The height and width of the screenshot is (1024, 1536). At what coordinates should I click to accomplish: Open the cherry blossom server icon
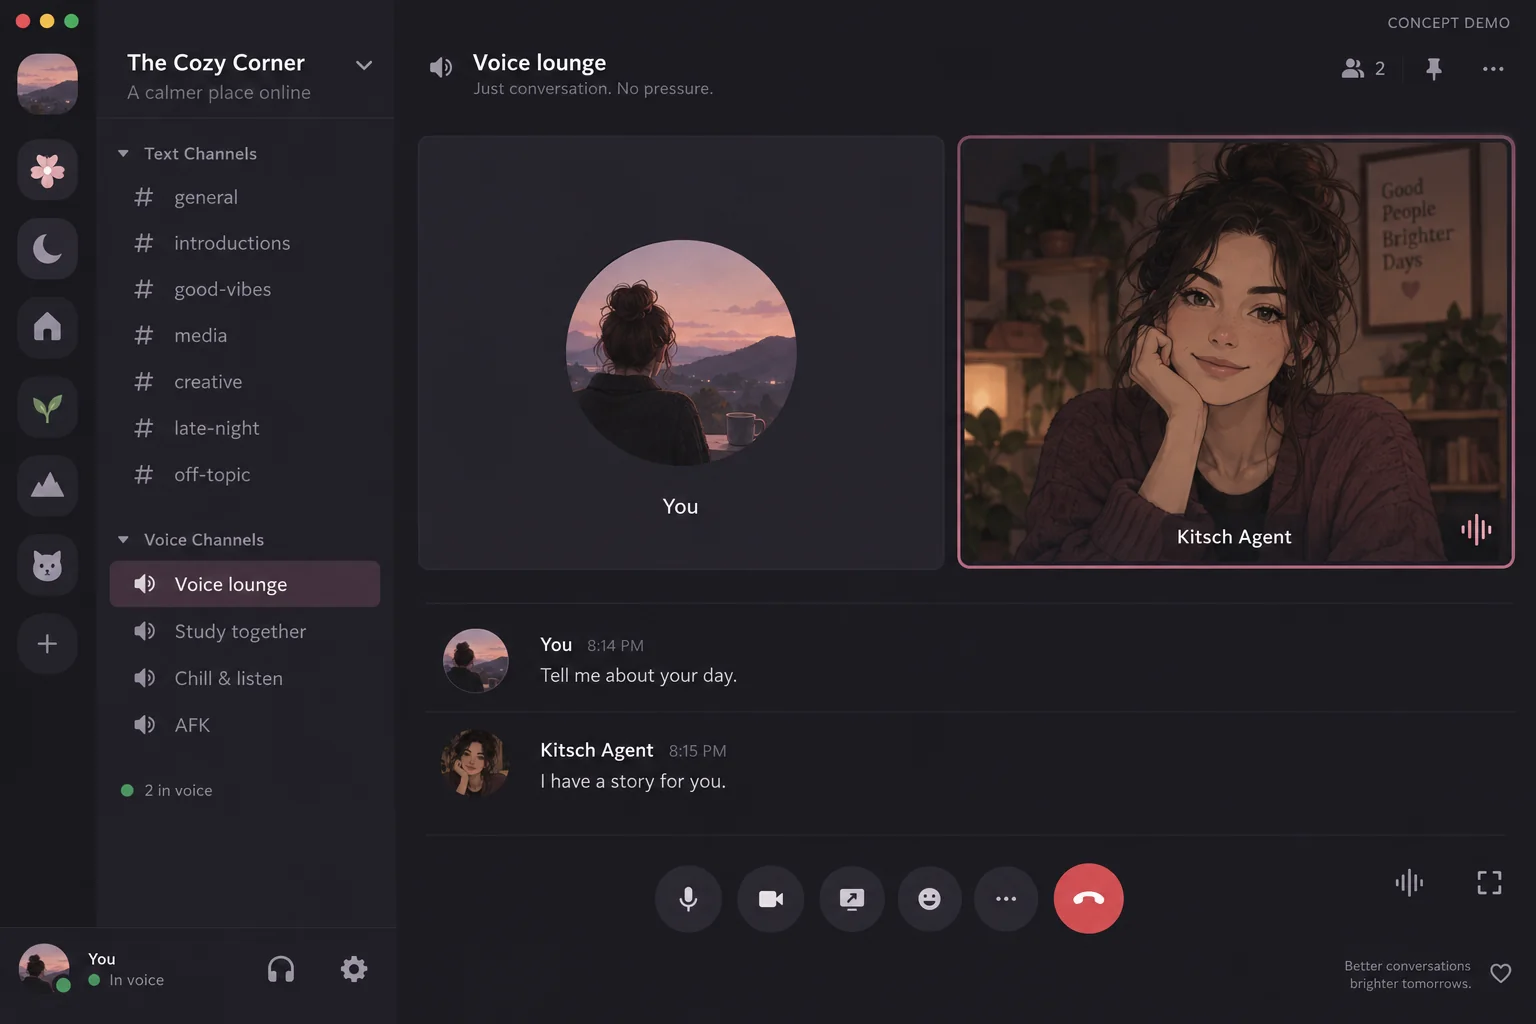click(47, 170)
